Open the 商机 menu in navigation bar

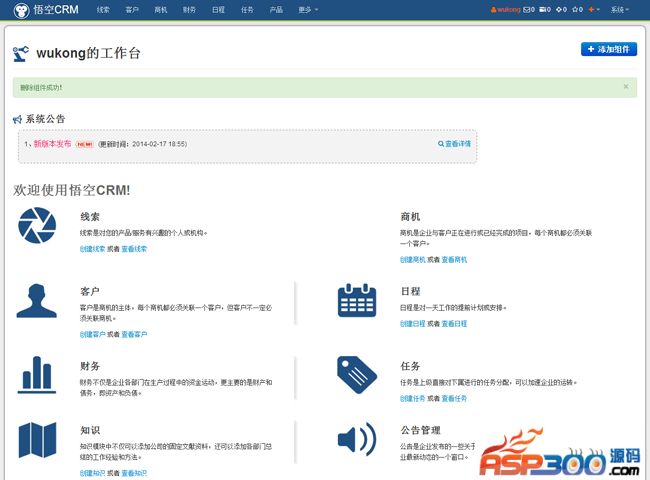pyautogui.click(x=161, y=9)
